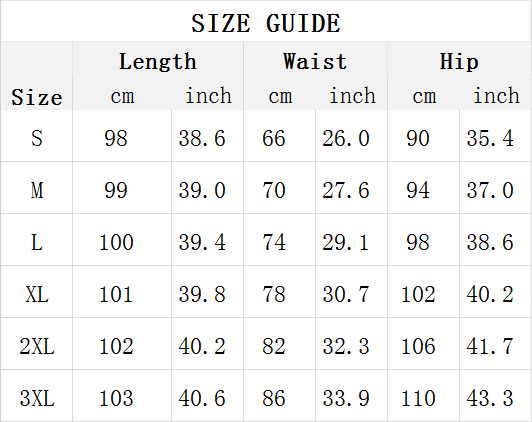Select the XL size row label
Image resolution: width=532 pixels, height=422 pixels.
coord(37,294)
